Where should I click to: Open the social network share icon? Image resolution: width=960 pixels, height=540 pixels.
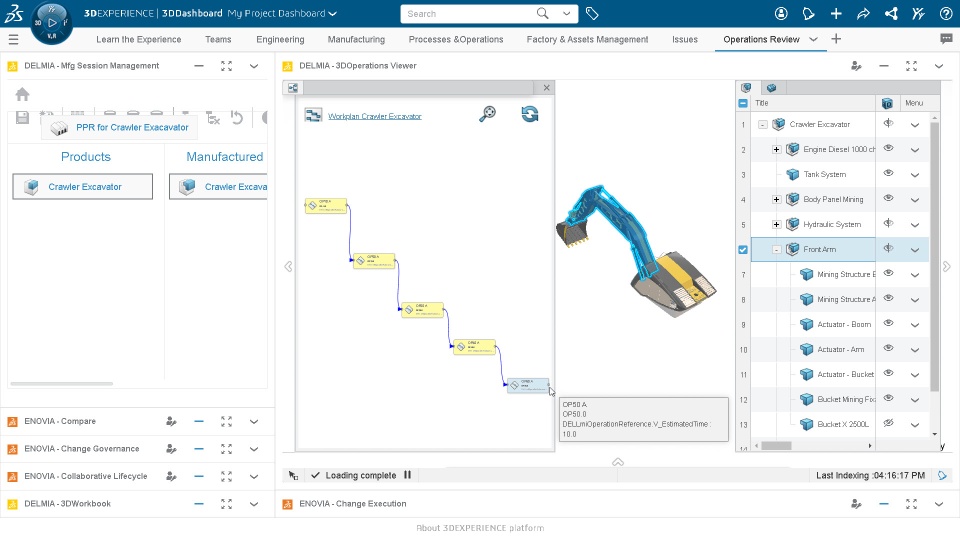[x=891, y=13]
